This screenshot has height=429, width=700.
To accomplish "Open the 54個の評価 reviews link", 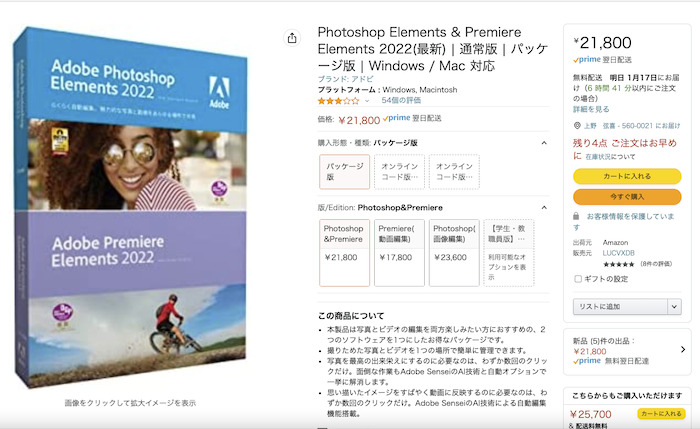I will click(x=401, y=100).
